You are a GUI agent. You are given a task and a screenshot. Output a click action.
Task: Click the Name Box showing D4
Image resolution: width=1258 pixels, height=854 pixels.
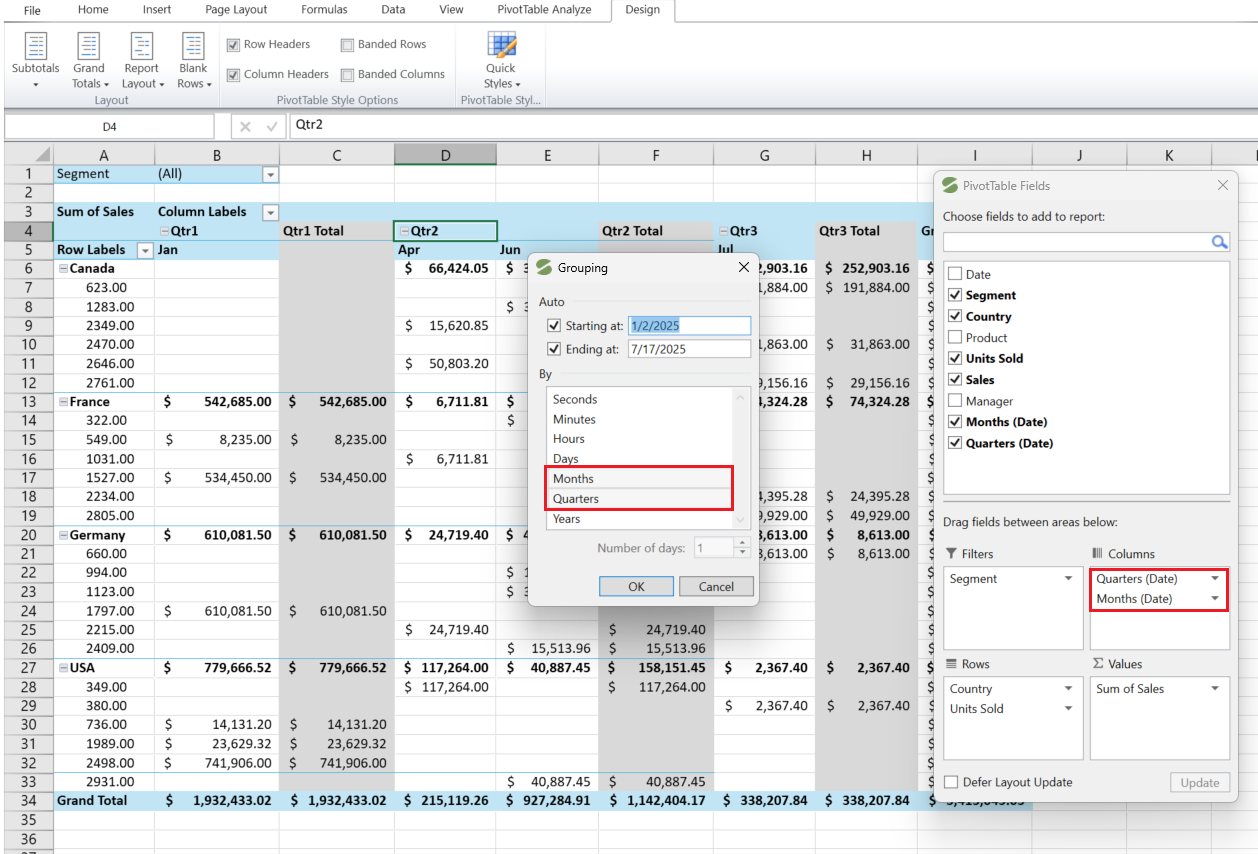coord(109,127)
